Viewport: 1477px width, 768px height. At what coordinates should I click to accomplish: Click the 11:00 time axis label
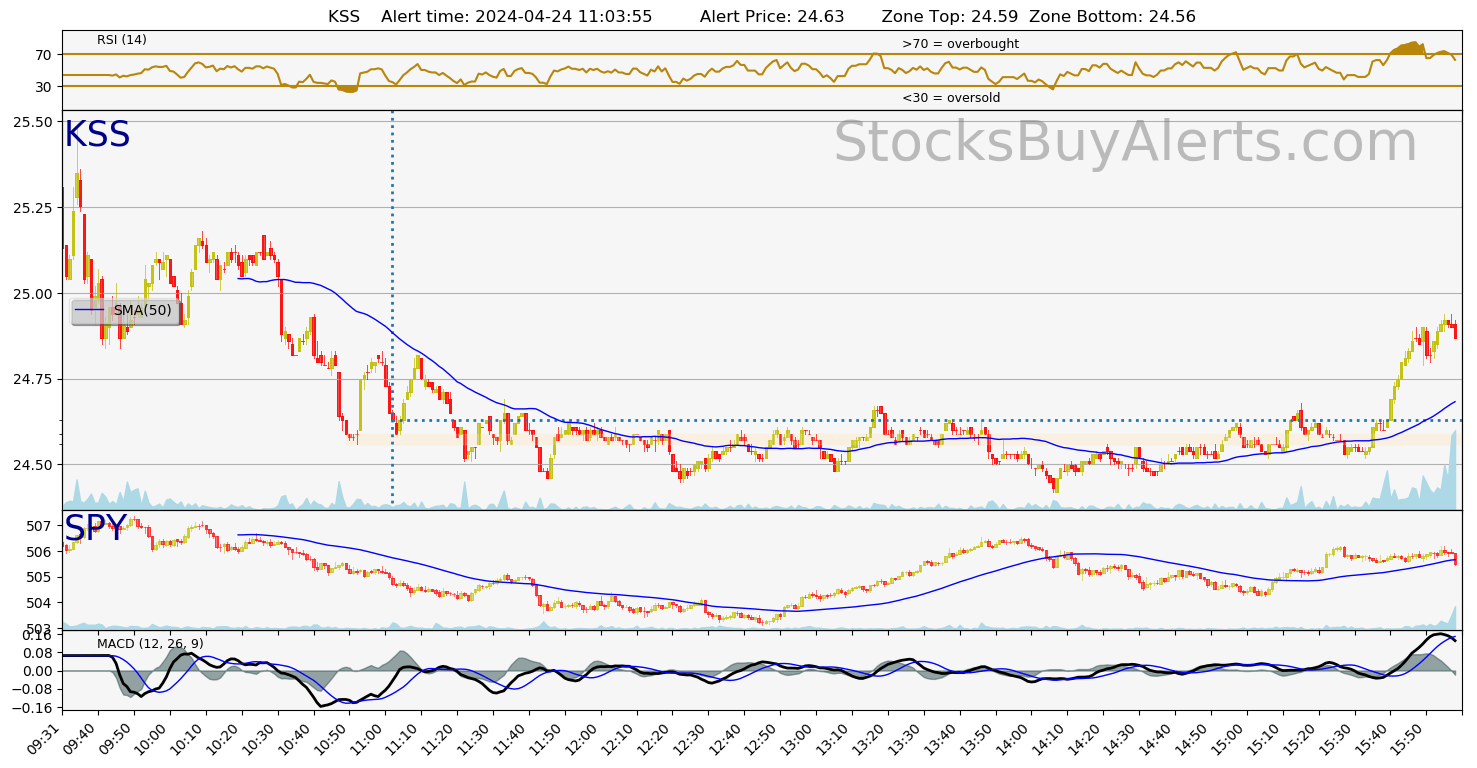[367, 739]
